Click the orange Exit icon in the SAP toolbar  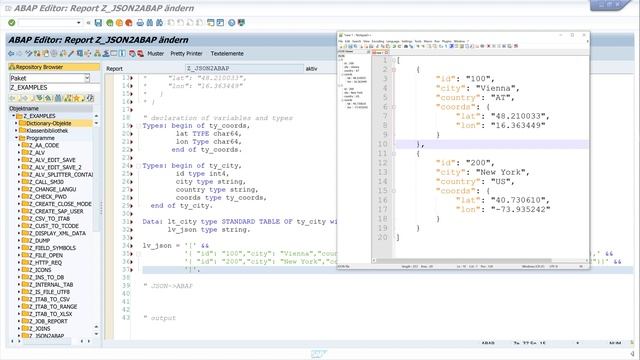point(119,23)
